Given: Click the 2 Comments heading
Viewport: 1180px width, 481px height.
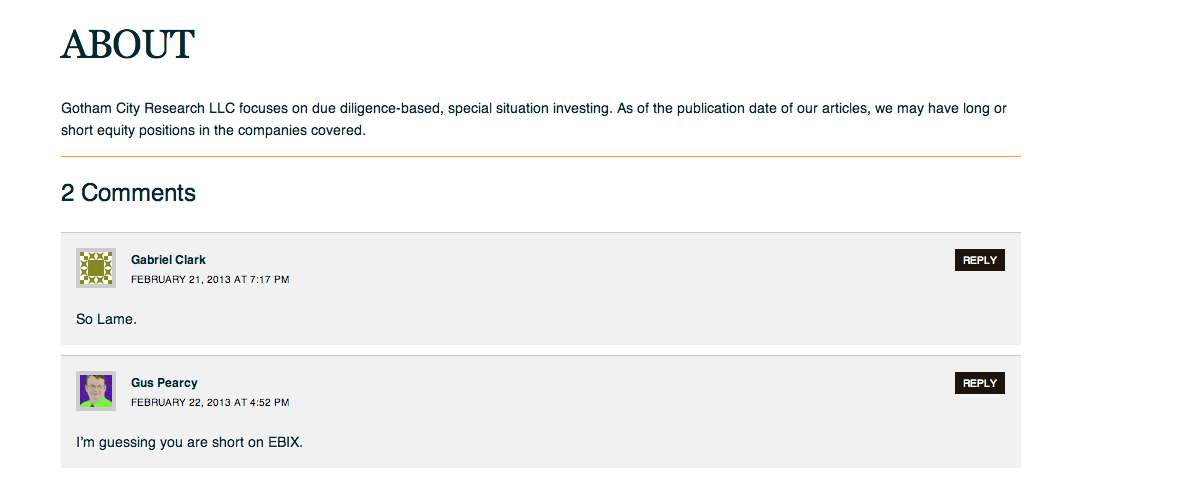Looking at the screenshot, I should 128,193.
